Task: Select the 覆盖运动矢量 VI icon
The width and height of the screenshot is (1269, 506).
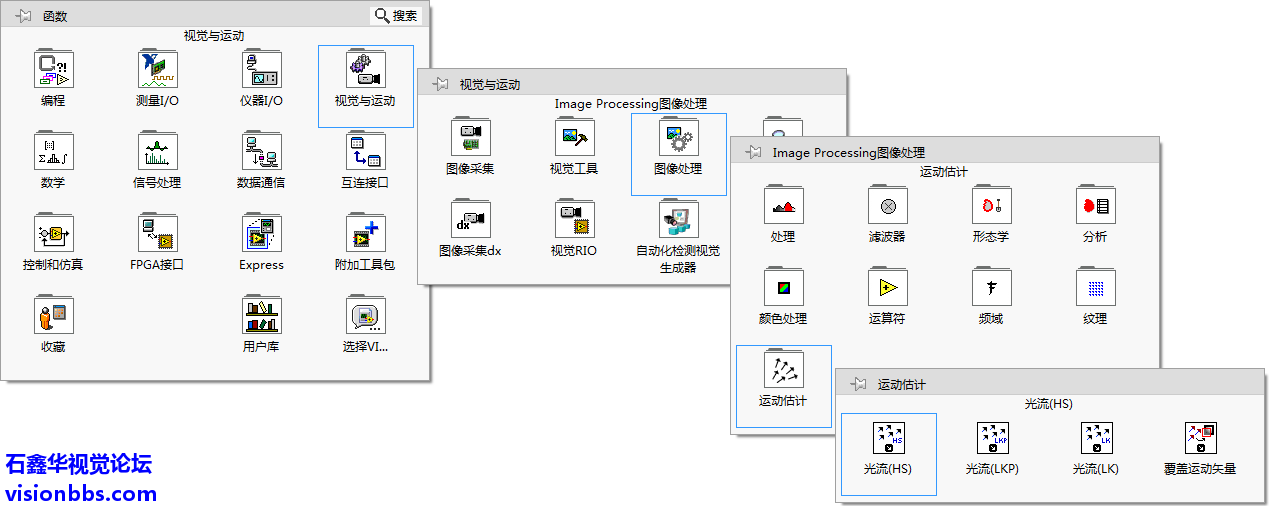Action: [x=1200, y=440]
